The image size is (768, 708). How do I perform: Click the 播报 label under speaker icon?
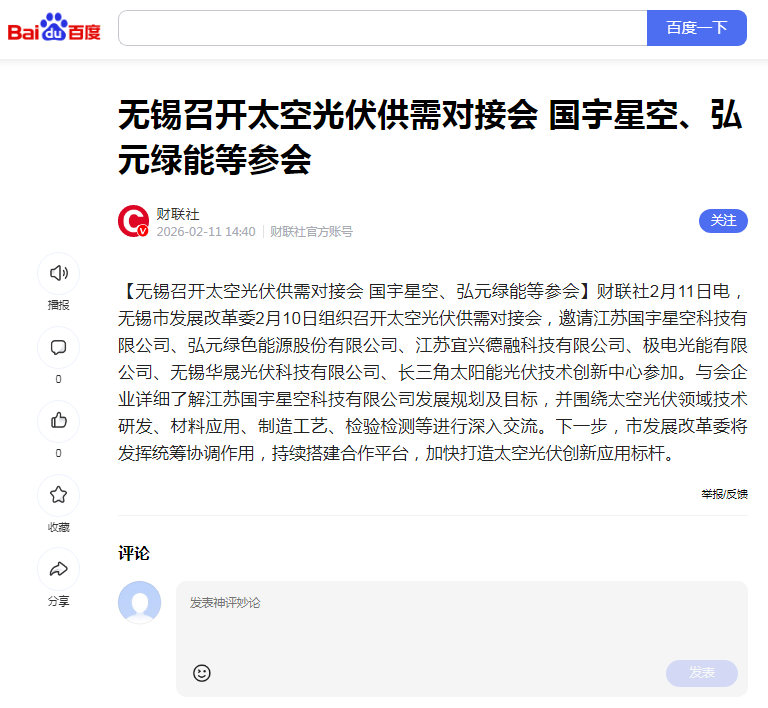point(58,305)
